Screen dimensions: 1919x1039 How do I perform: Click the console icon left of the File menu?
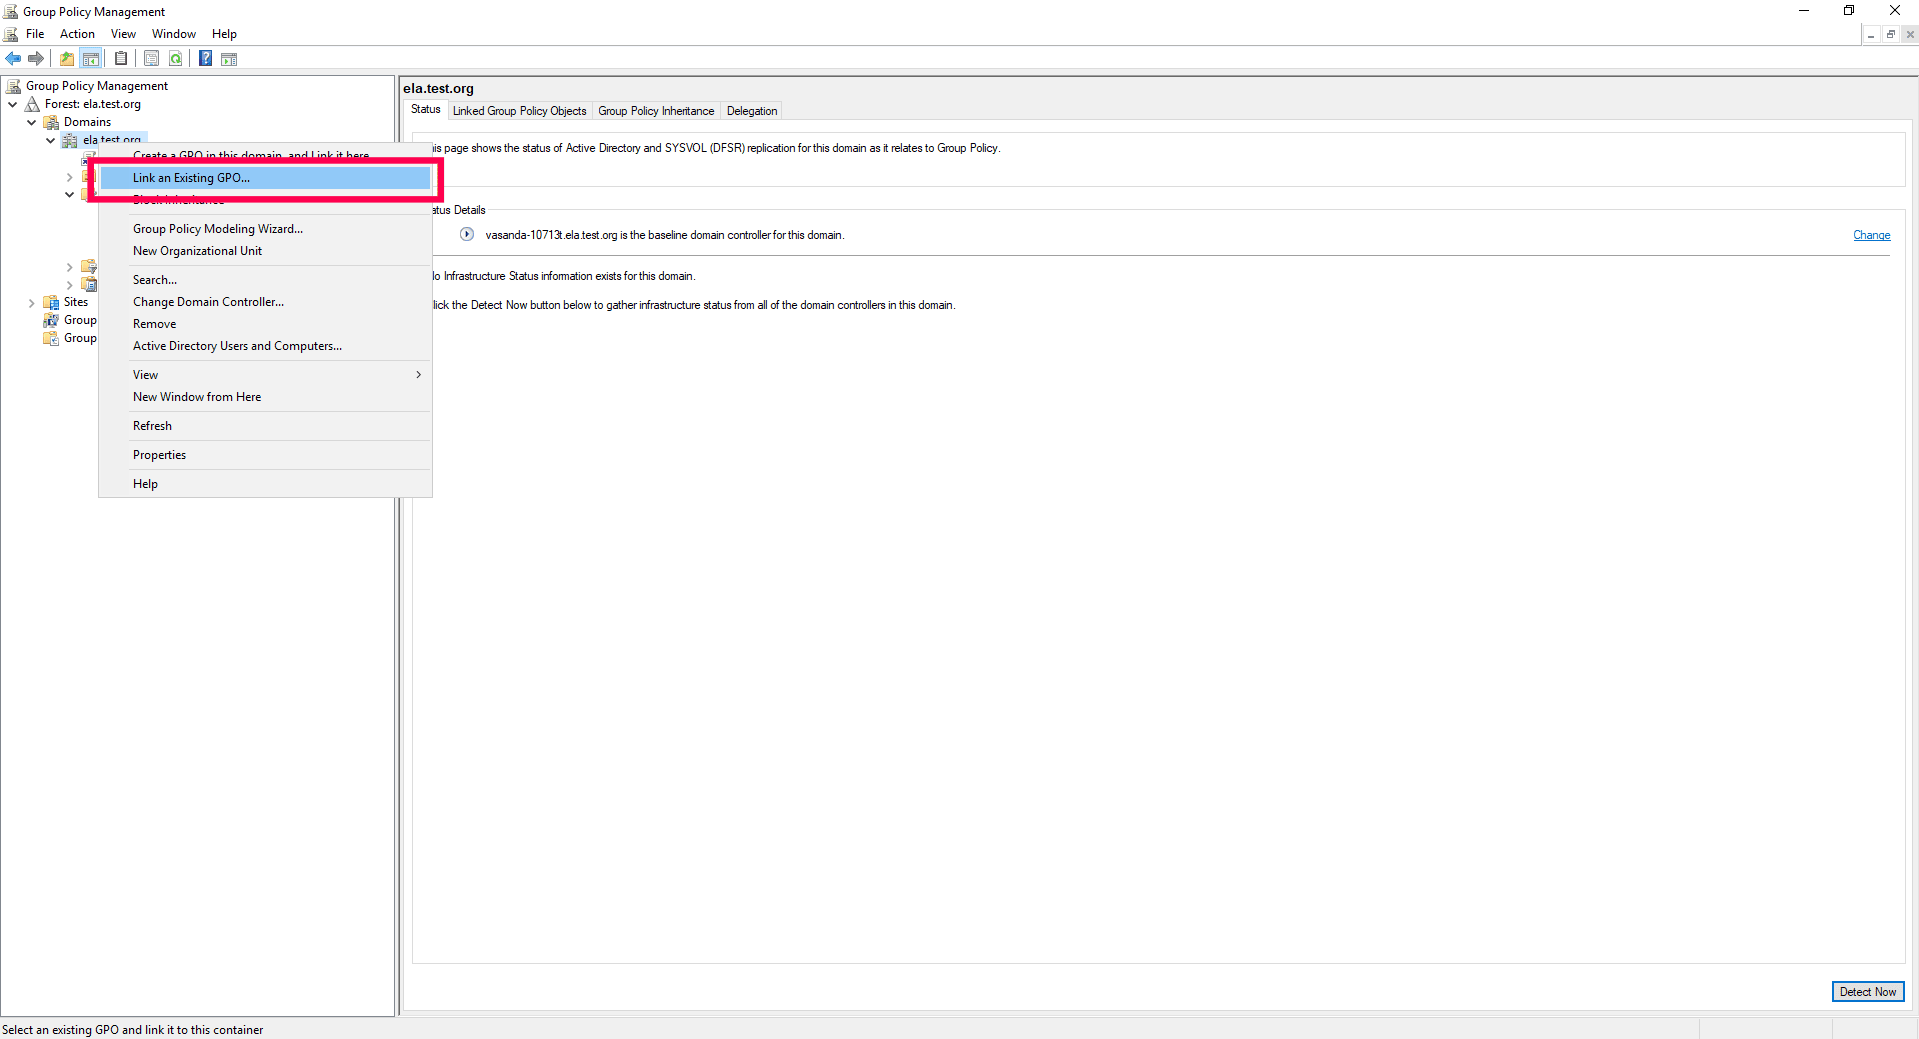[x=11, y=34]
